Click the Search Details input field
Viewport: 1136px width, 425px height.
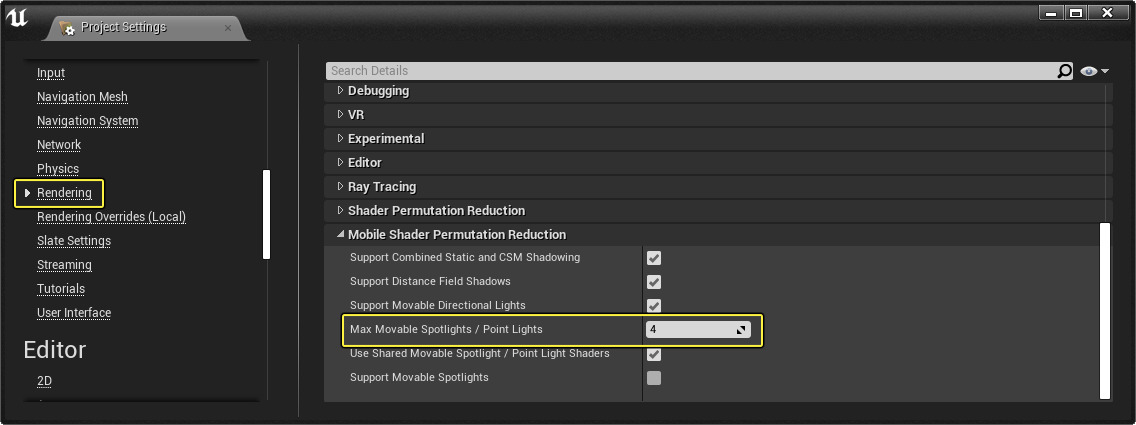690,71
